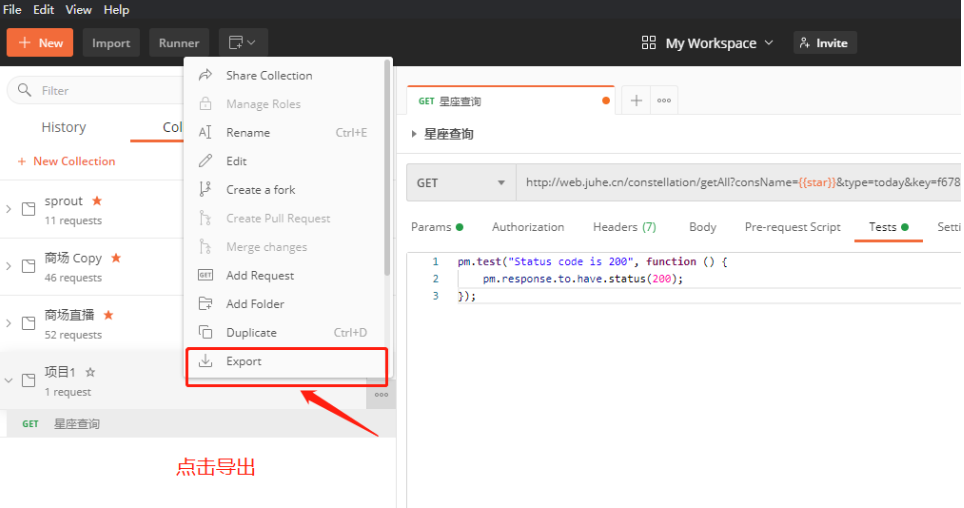Star the 项目1 collection
This screenshot has width=964, height=508.
[x=90, y=372]
